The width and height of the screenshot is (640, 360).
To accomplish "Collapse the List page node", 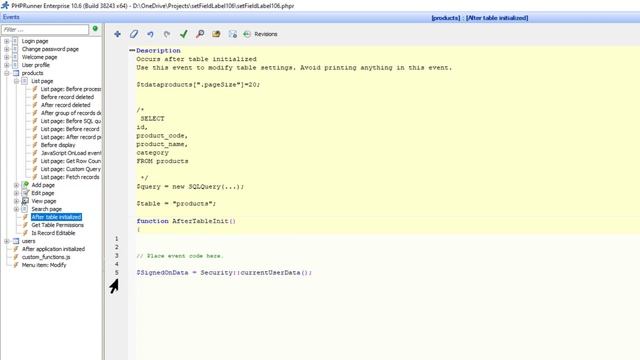I will click(x=16, y=81).
